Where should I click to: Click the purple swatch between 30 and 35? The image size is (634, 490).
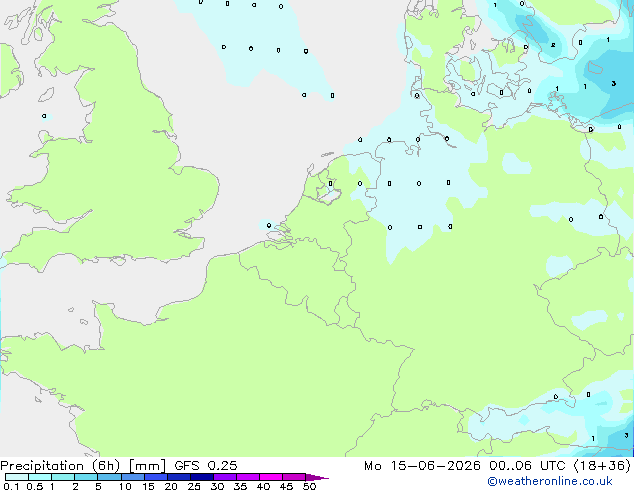[x=225, y=477]
